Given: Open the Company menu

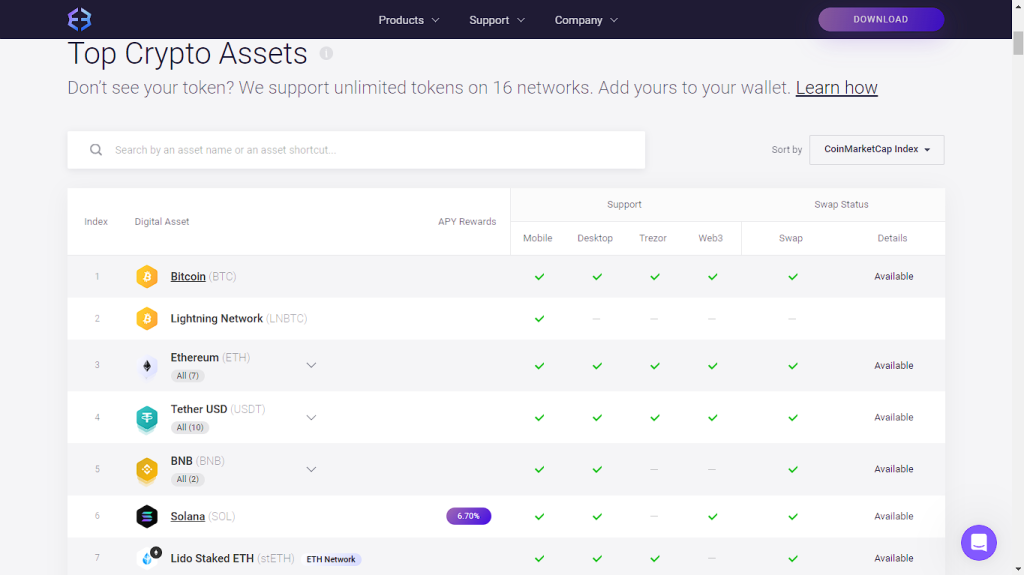Looking at the screenshot, I should click(586, 20).
